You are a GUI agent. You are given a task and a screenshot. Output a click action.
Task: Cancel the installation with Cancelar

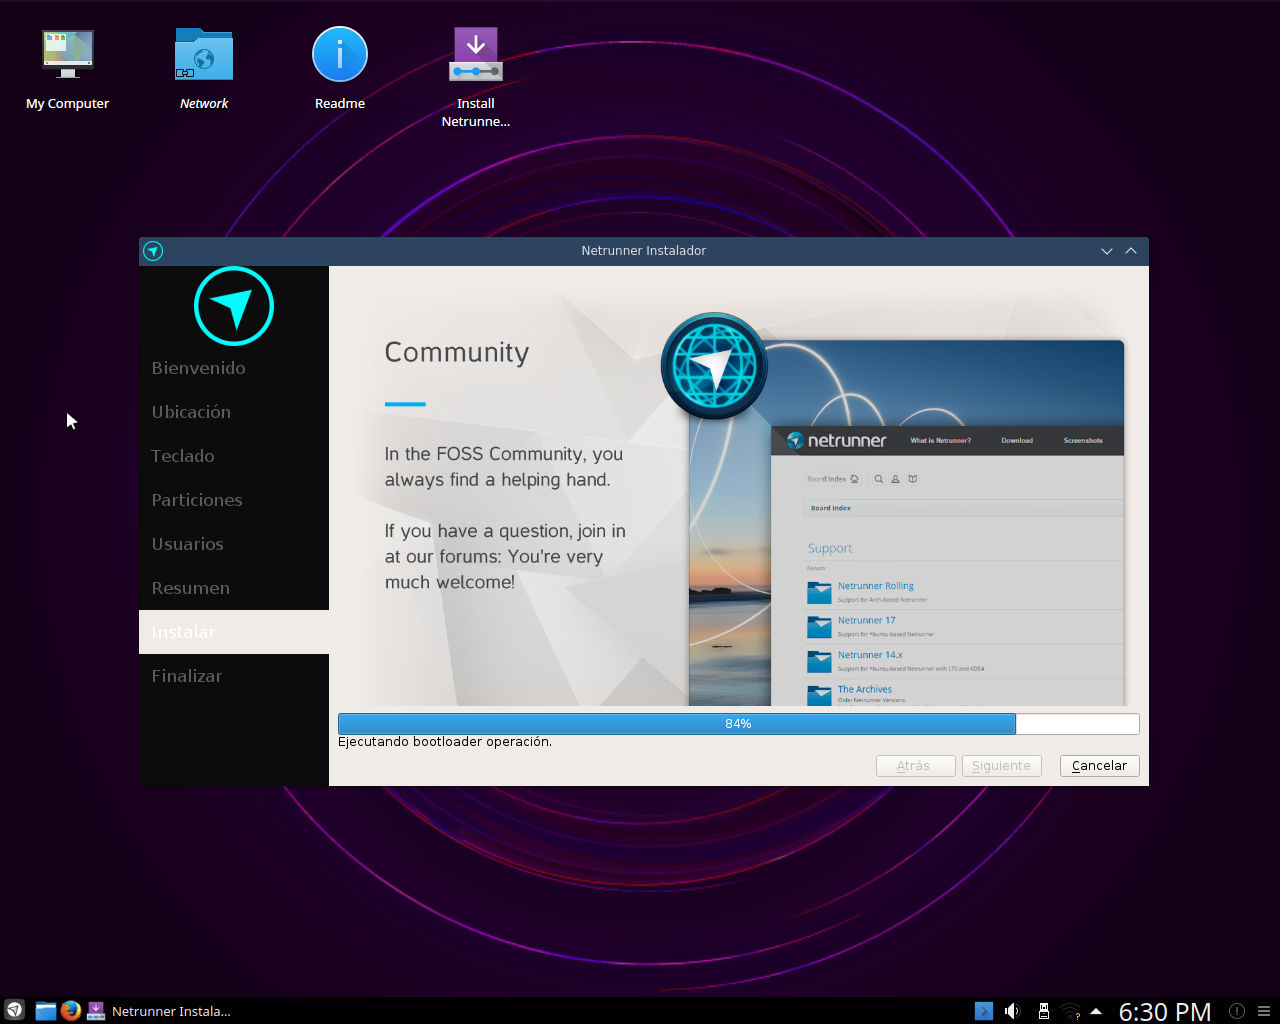pos(1099,766)
